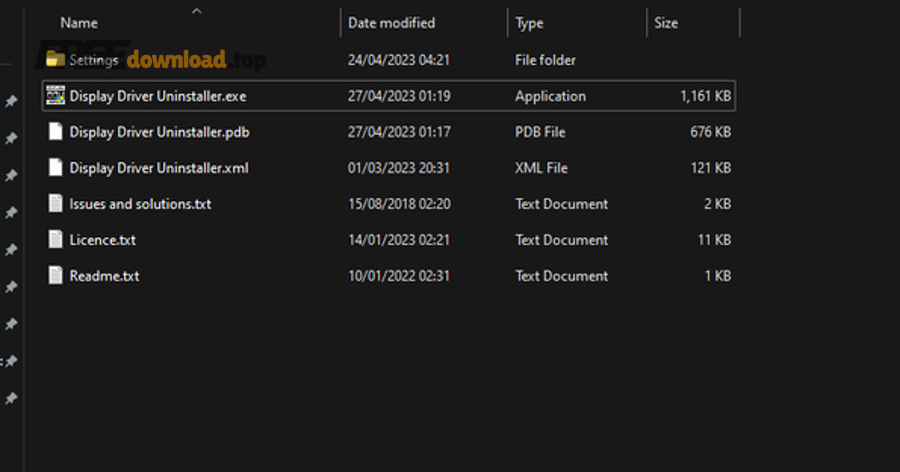Image resolution: width=900 pixels, height=472 pixels.
Task: Click the PDB File type cell
Action: point(540,132)
